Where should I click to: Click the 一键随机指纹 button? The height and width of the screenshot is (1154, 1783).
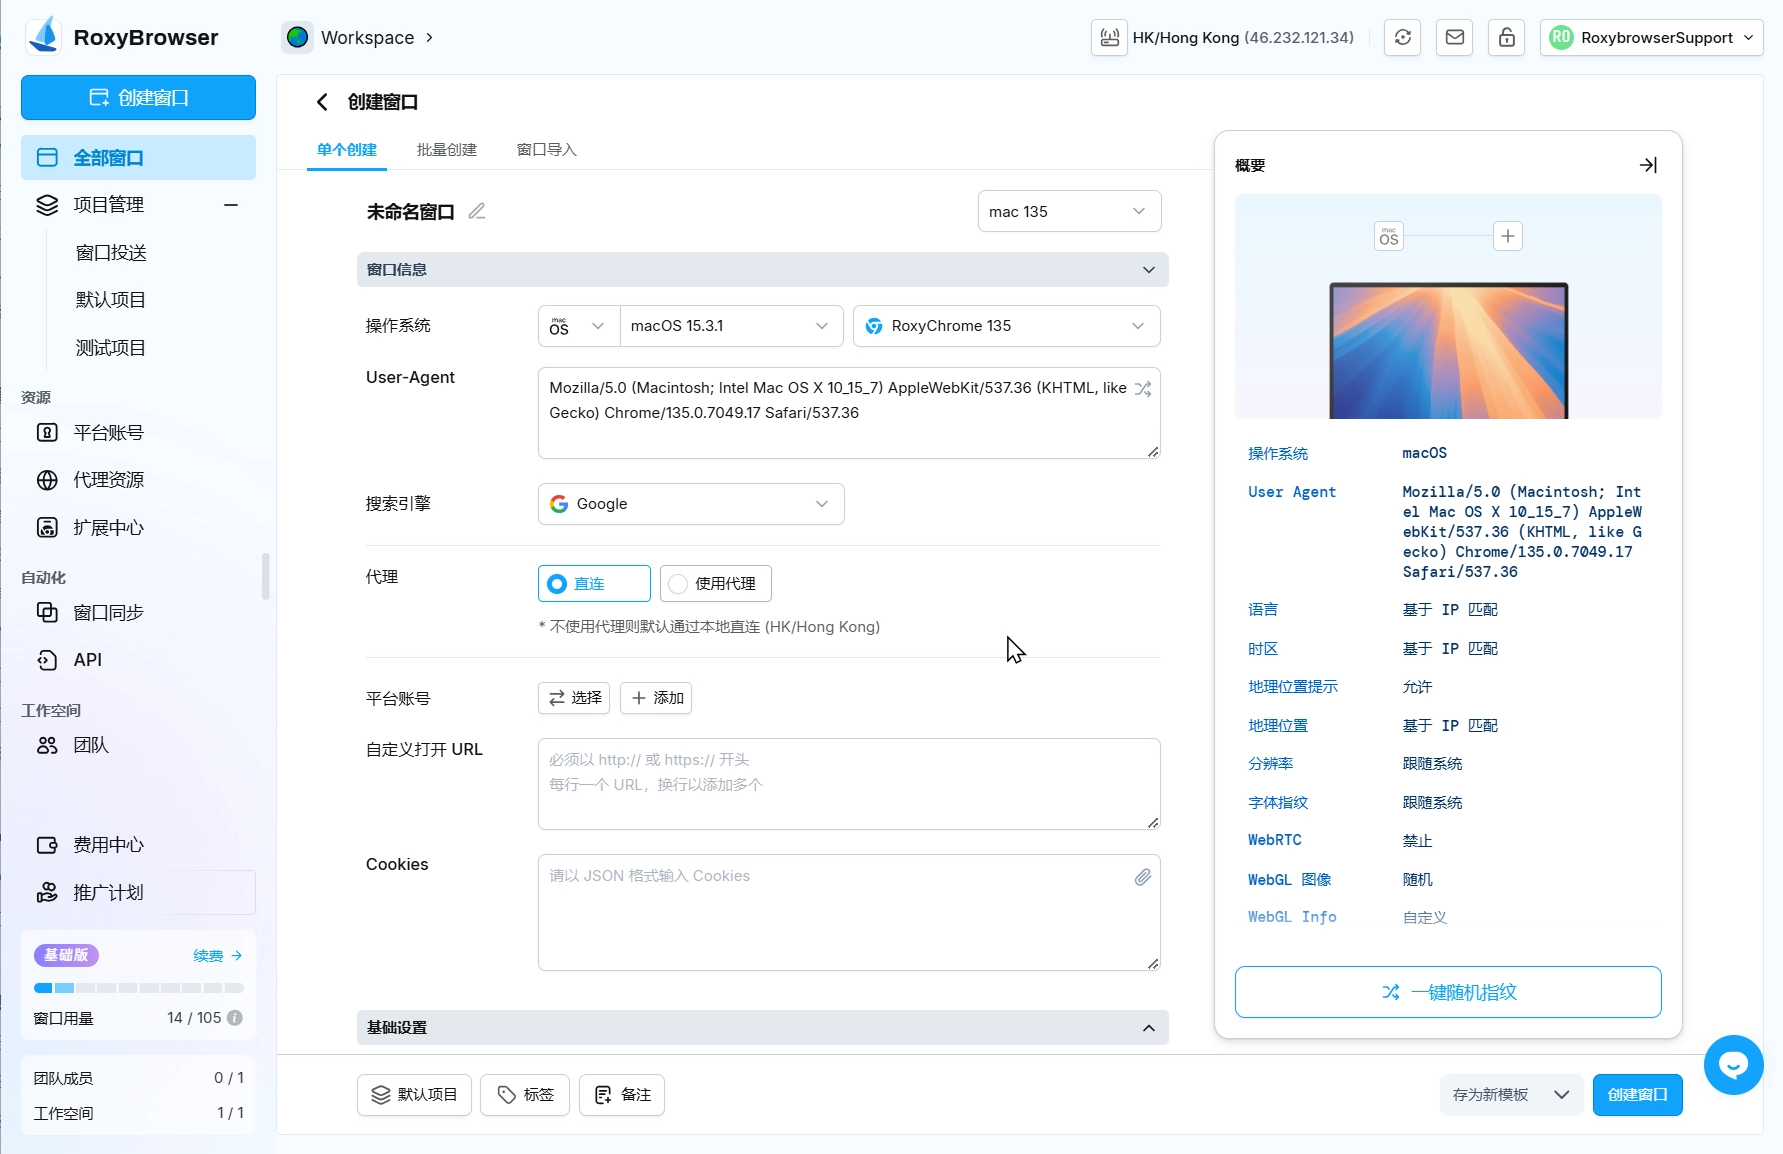[x=1448, y=992]
